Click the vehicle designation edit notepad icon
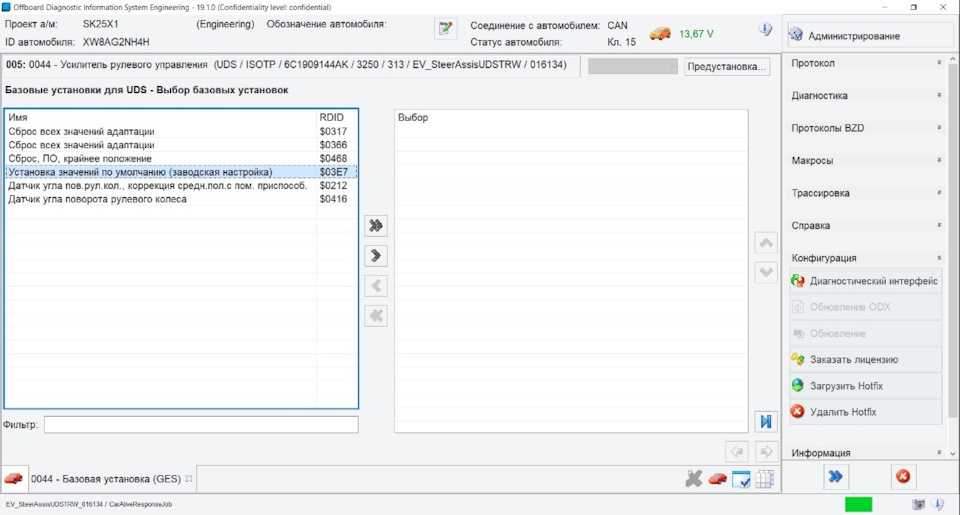 (x=445, y=28)
